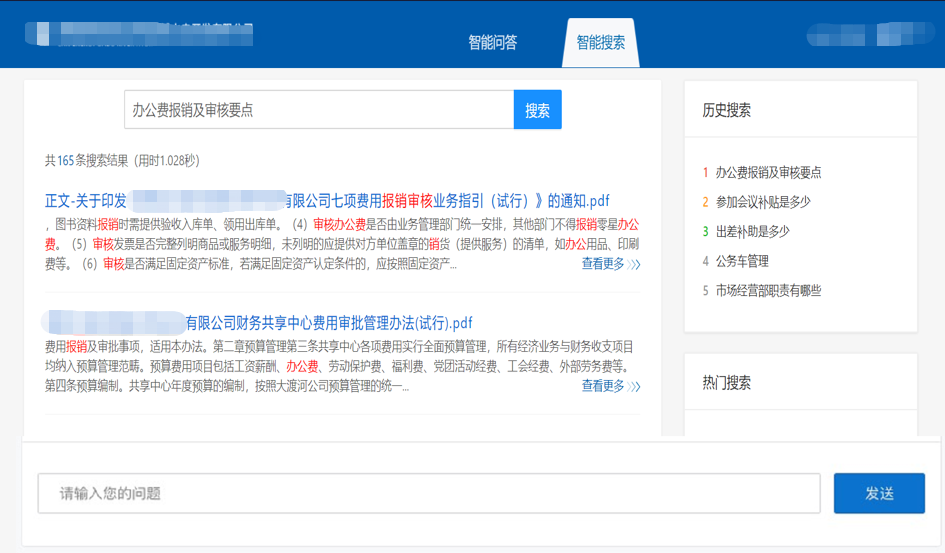Screen dimensions: 945x553
Task: Click the 共165条搜索结果 count text
Action: [x=122, y=160]
